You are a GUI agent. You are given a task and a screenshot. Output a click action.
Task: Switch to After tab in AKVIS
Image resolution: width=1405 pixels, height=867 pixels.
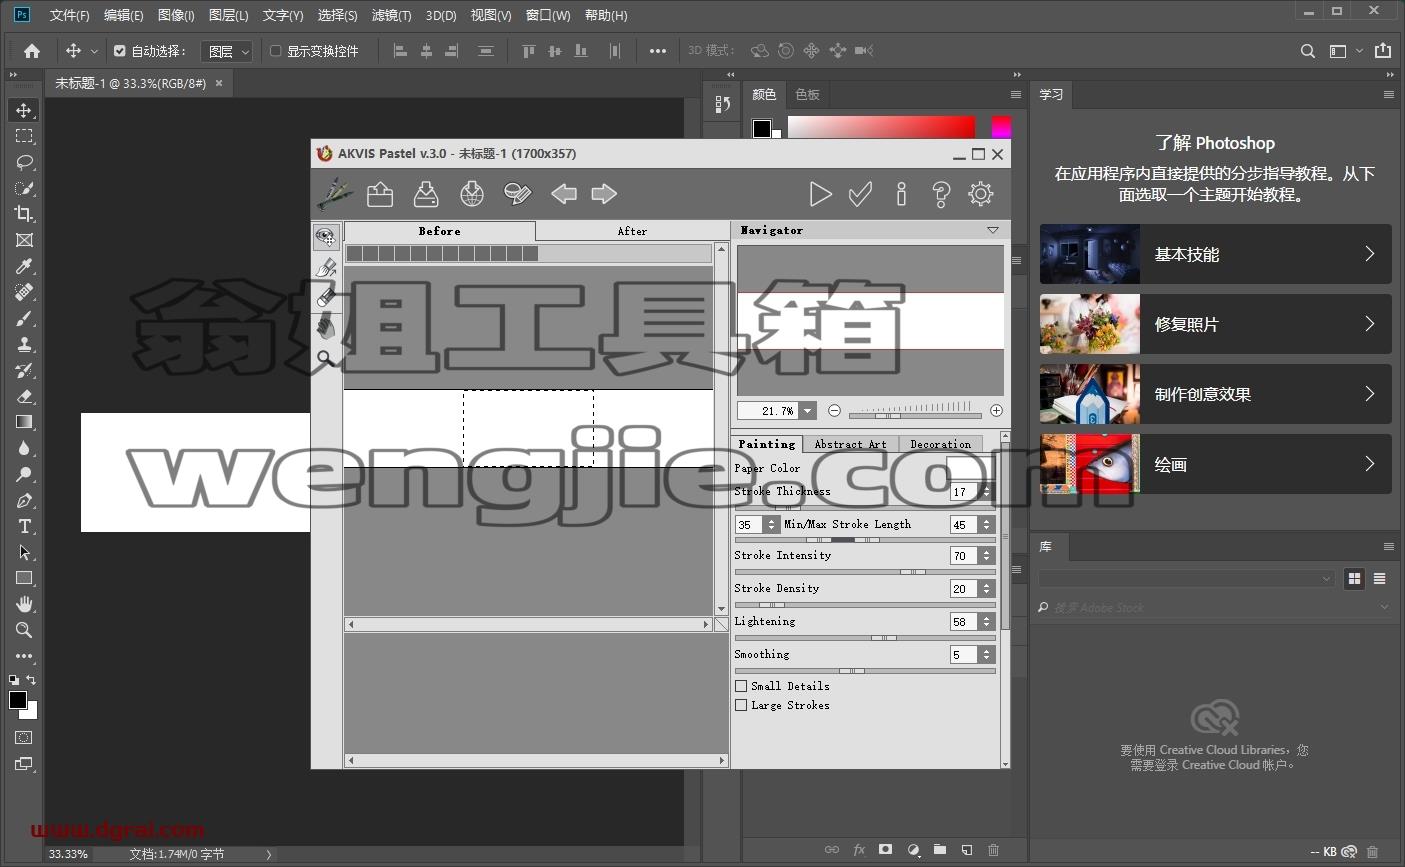coord(632,231)
